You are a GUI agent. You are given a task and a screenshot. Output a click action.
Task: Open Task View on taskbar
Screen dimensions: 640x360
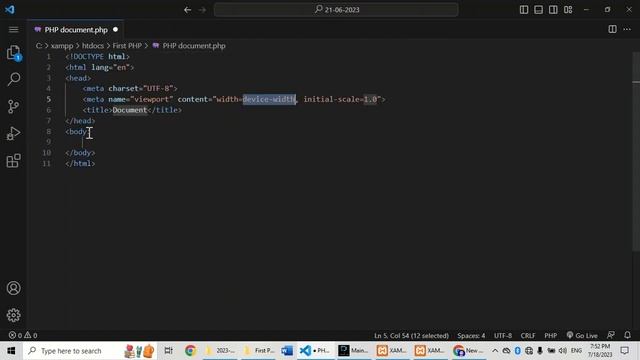click(168, 351)
